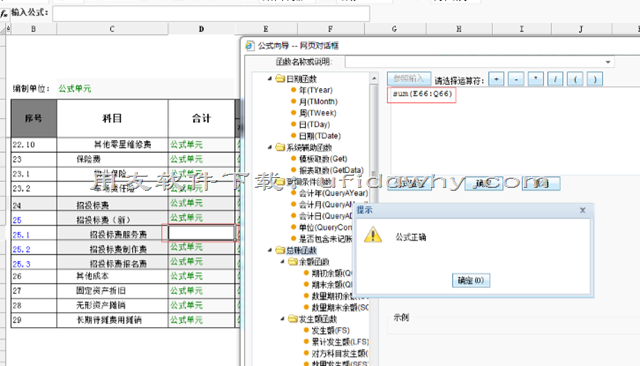Collapse the 发生额函数 subfolder
This screenshot has width=640, height=366.
point(282,318)
